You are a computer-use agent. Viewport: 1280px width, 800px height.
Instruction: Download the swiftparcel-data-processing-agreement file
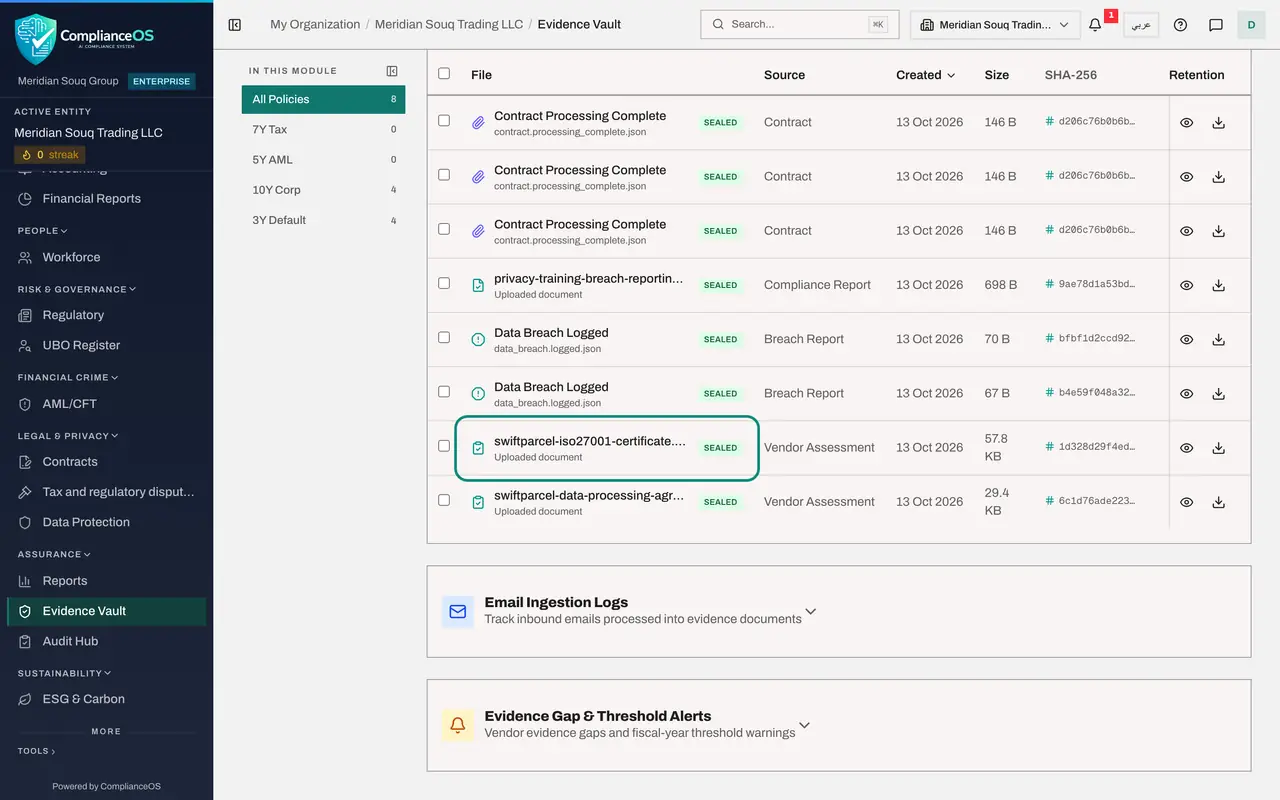pyautogui.click(x=1218, y=502)
